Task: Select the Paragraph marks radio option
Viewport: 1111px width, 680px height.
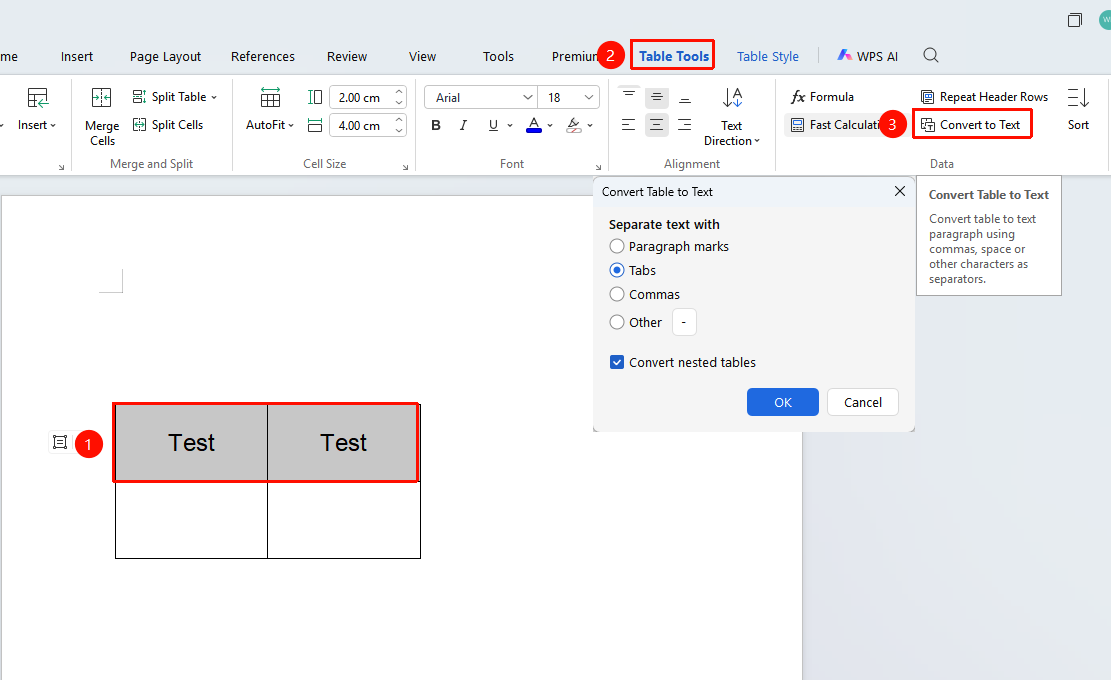Action: [x=617, y=246]
